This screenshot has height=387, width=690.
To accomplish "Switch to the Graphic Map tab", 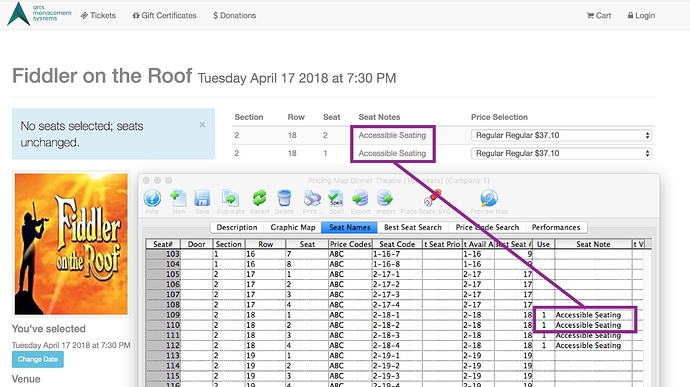I will tap(293, 227).
